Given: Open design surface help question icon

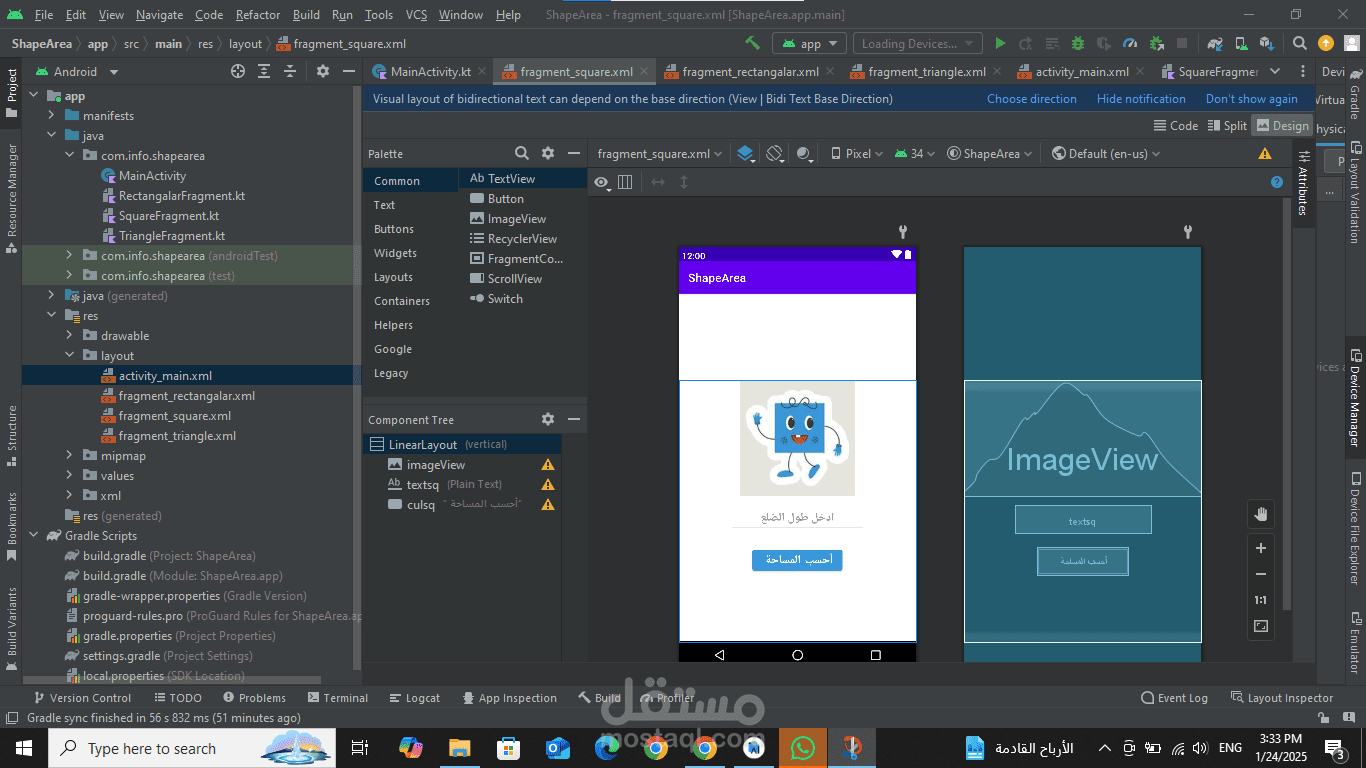Looking at the screenshot, I should (1277, 182).
